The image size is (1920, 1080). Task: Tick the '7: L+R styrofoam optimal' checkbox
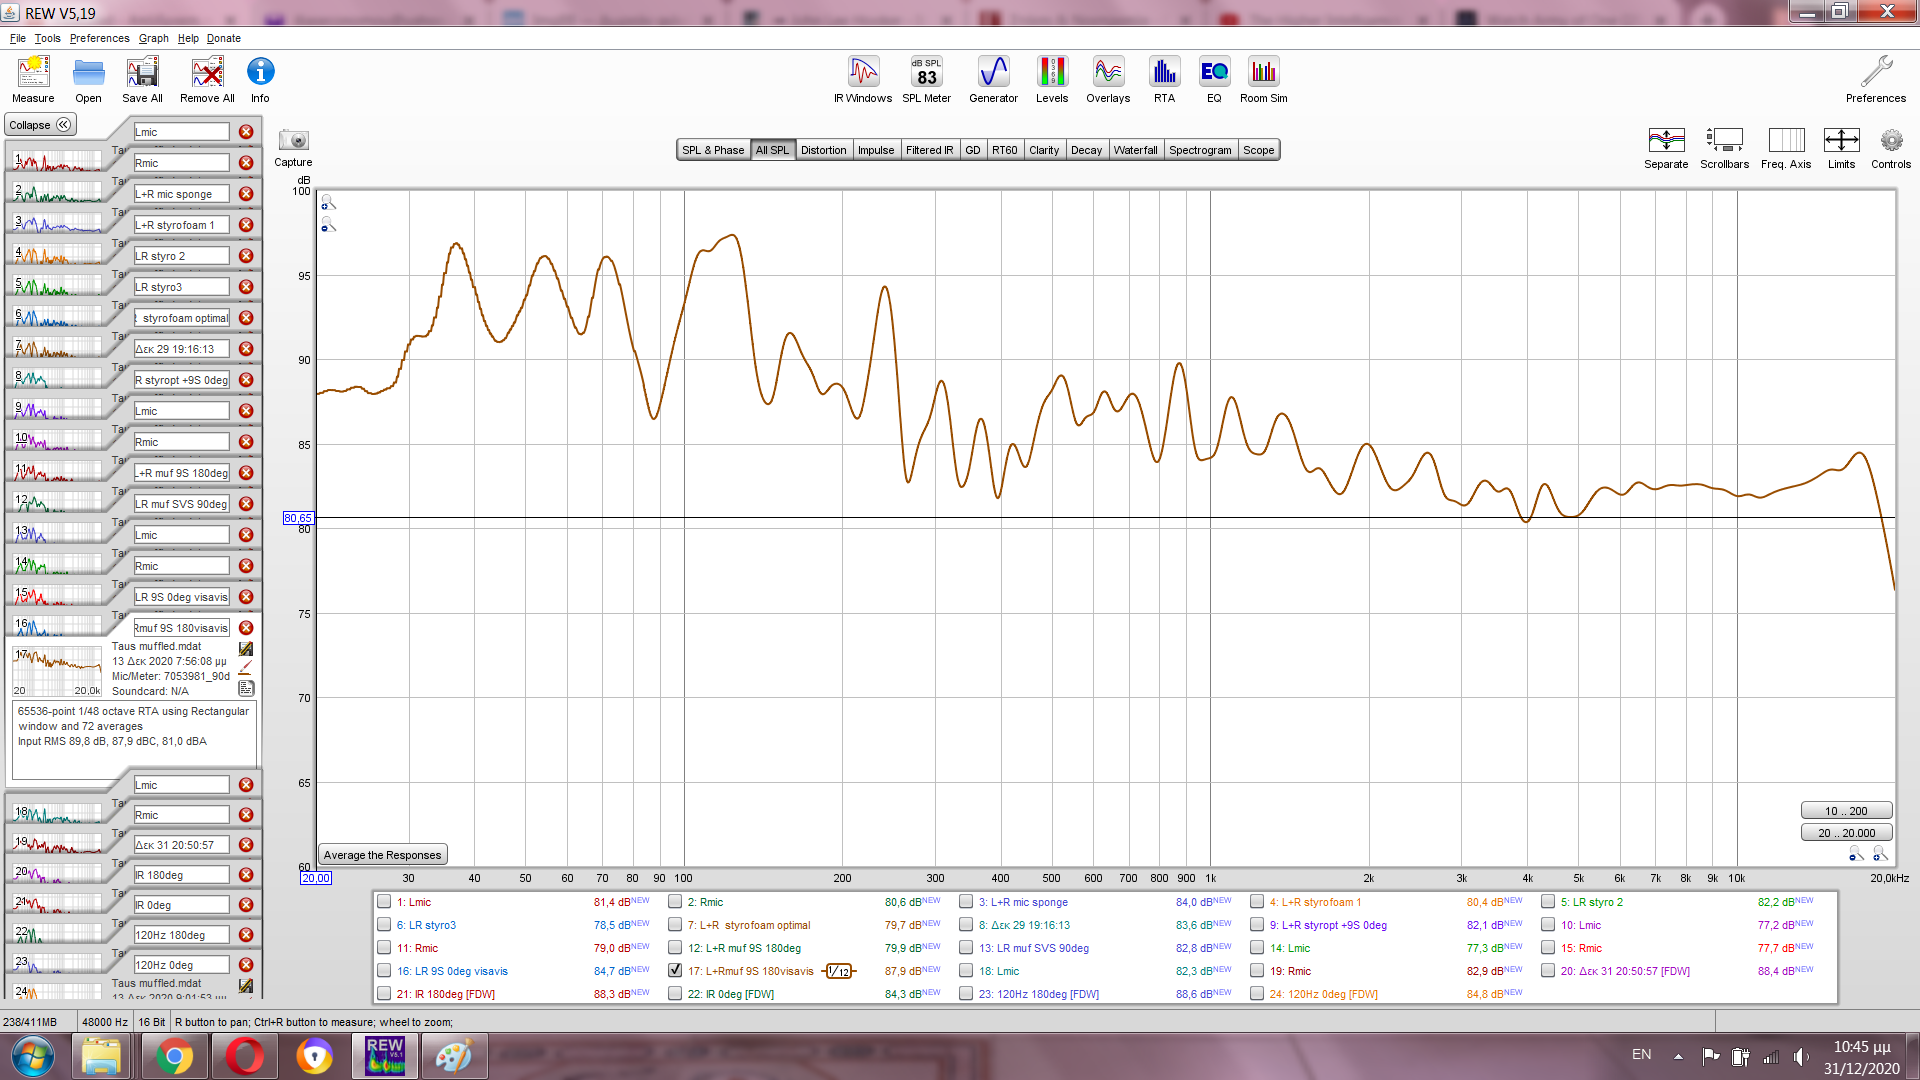[x=675, y=924]
